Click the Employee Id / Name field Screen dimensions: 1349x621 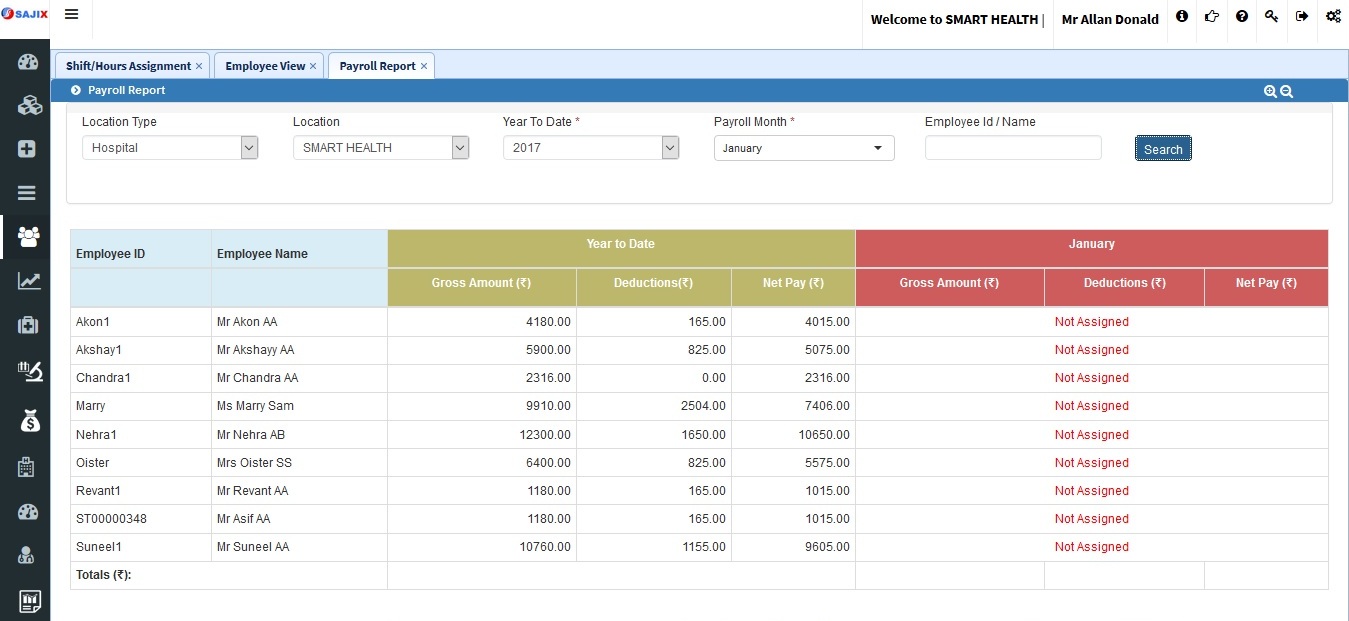point(1012,148)
